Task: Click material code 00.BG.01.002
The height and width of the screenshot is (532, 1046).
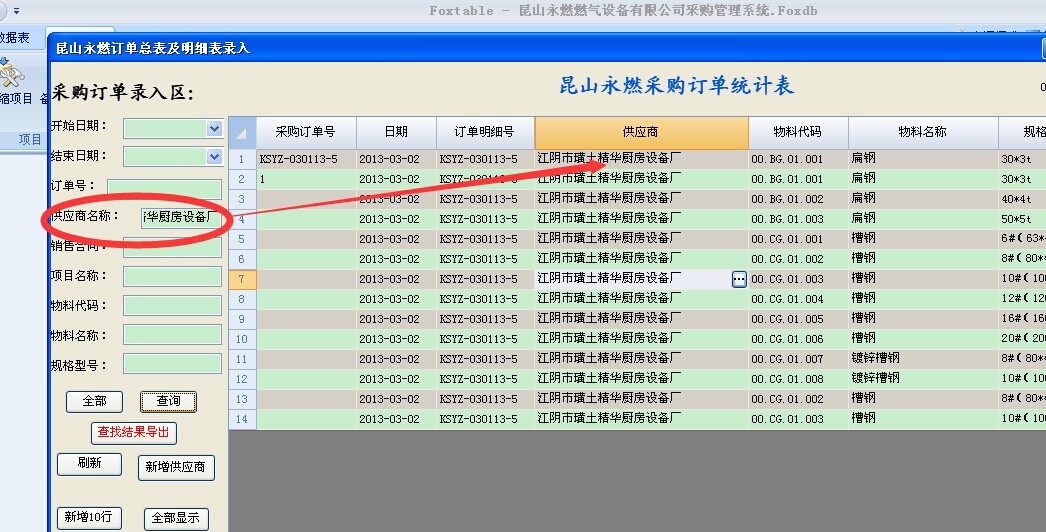Action: [798, 199]
